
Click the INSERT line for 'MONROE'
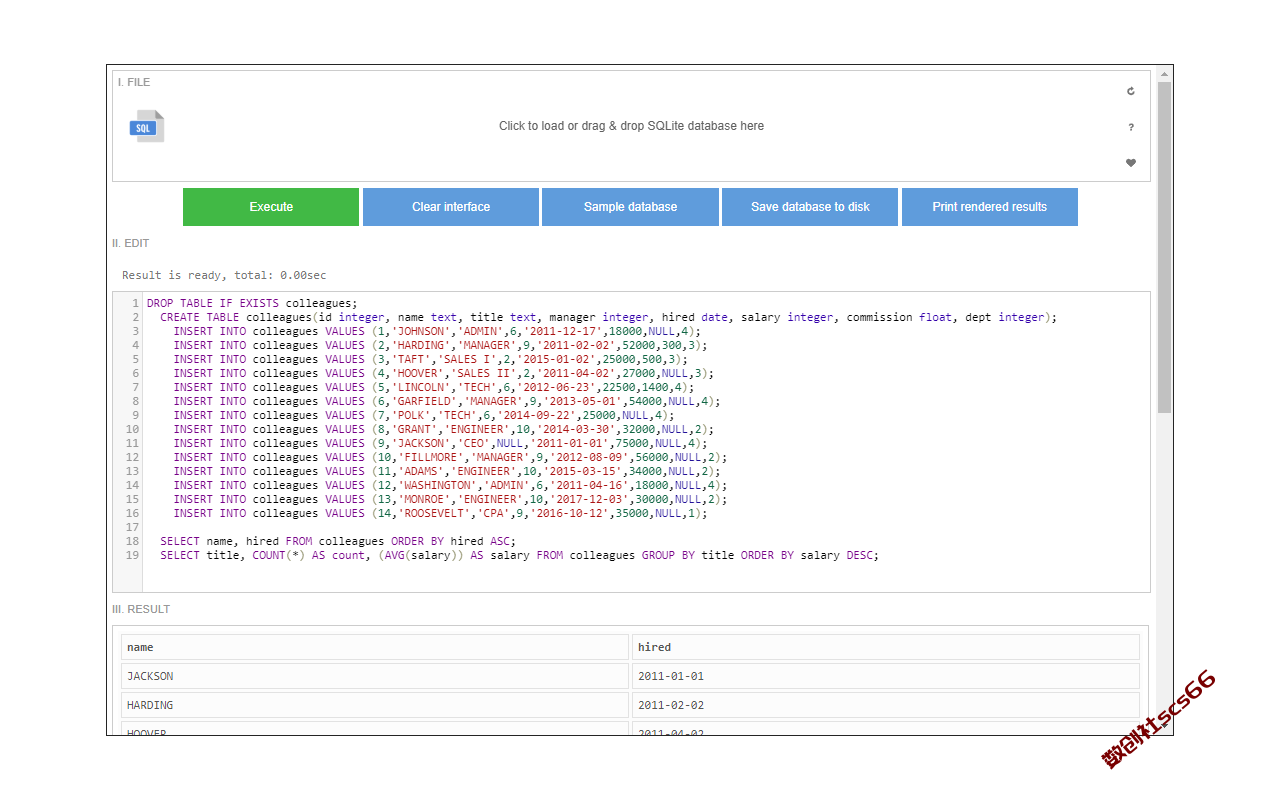pyautogui.click(x=450, y=499)
